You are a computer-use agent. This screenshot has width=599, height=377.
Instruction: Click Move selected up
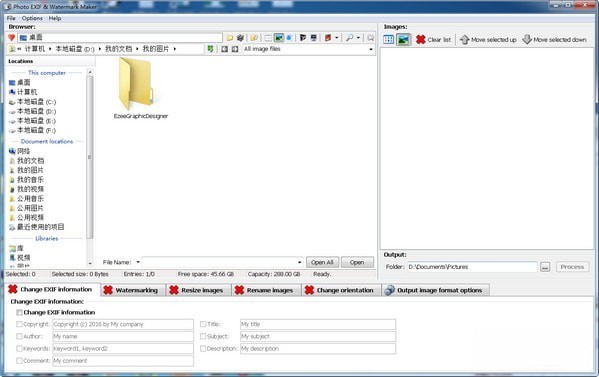click(x=488, y=39)
